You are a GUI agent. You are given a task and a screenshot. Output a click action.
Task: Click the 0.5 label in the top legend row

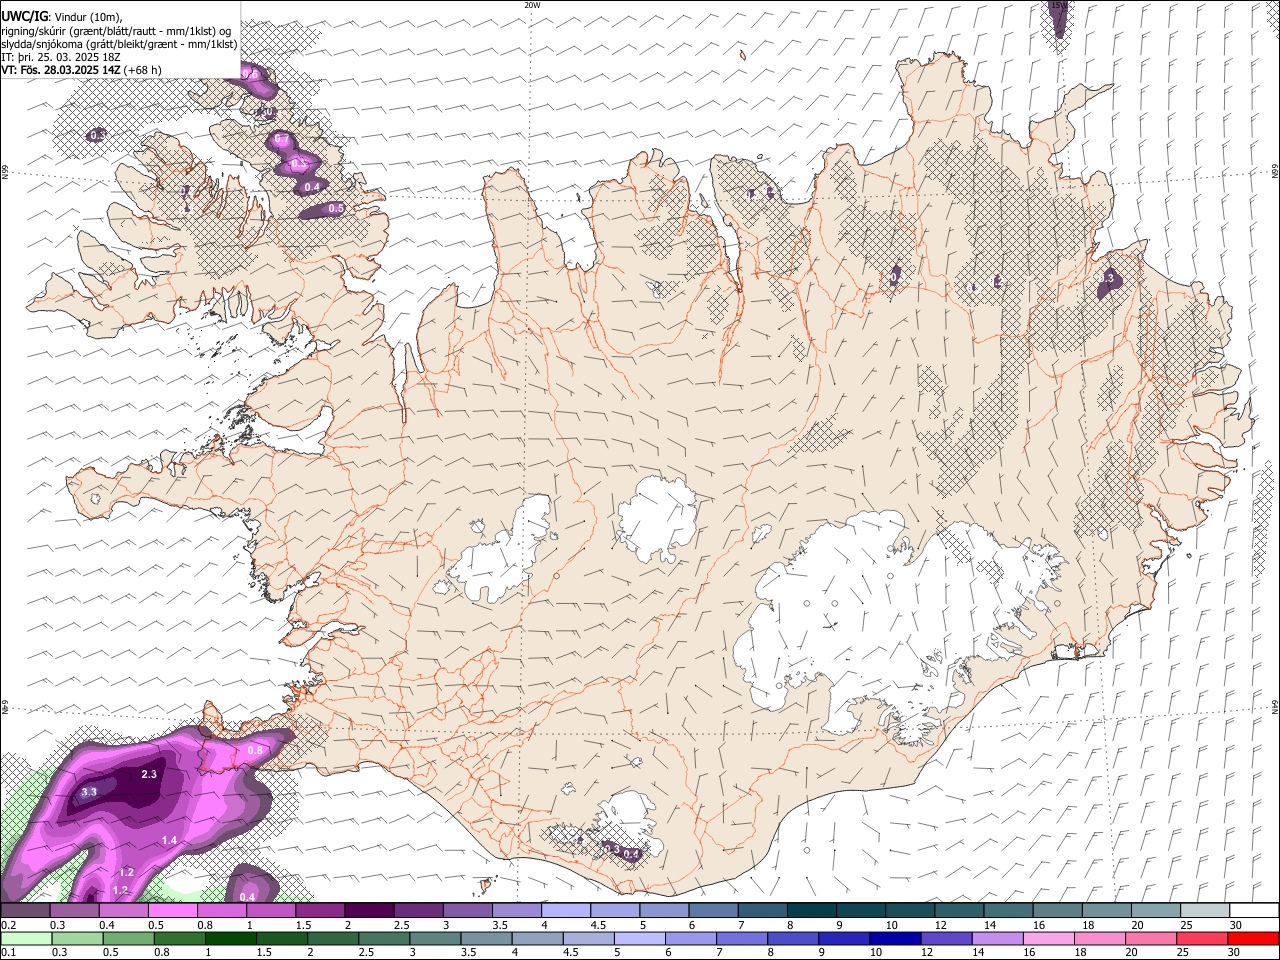156,925
